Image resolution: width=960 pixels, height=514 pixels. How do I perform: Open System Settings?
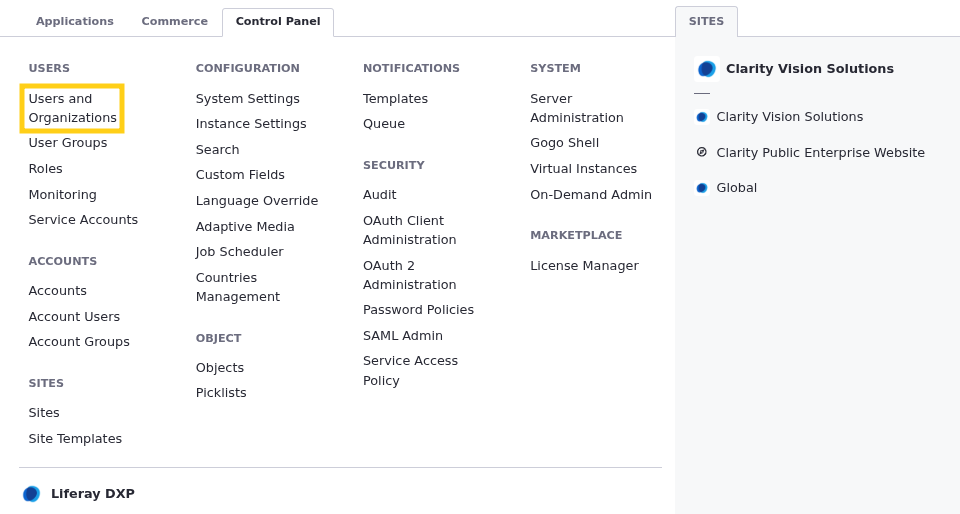pyautogui.click(x=248, y=99)
